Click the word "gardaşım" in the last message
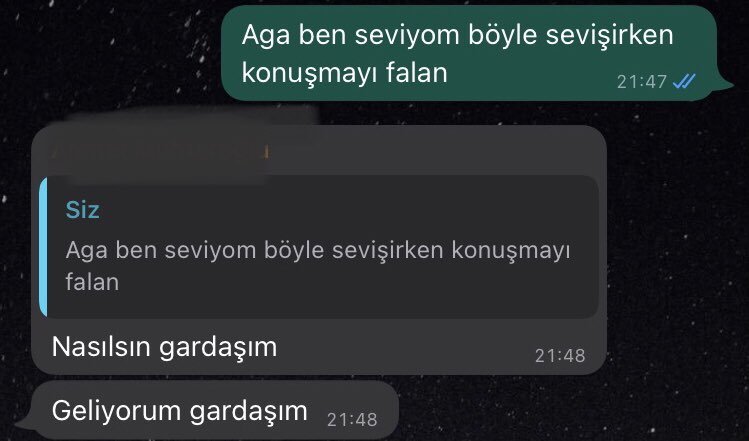This screenshot has height=441, width=749. coord(248,412)
